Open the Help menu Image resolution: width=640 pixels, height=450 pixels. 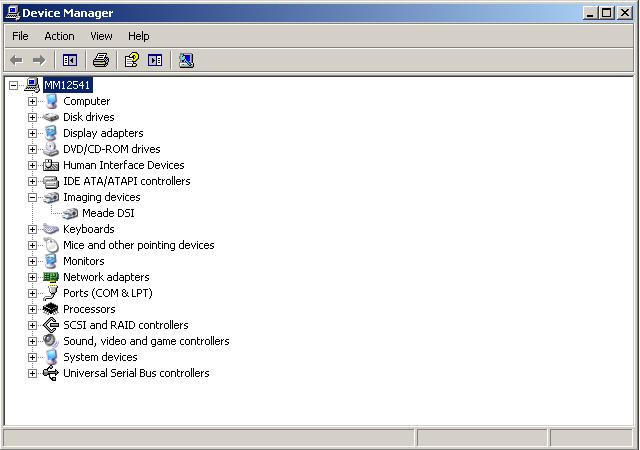click(138, 36)
